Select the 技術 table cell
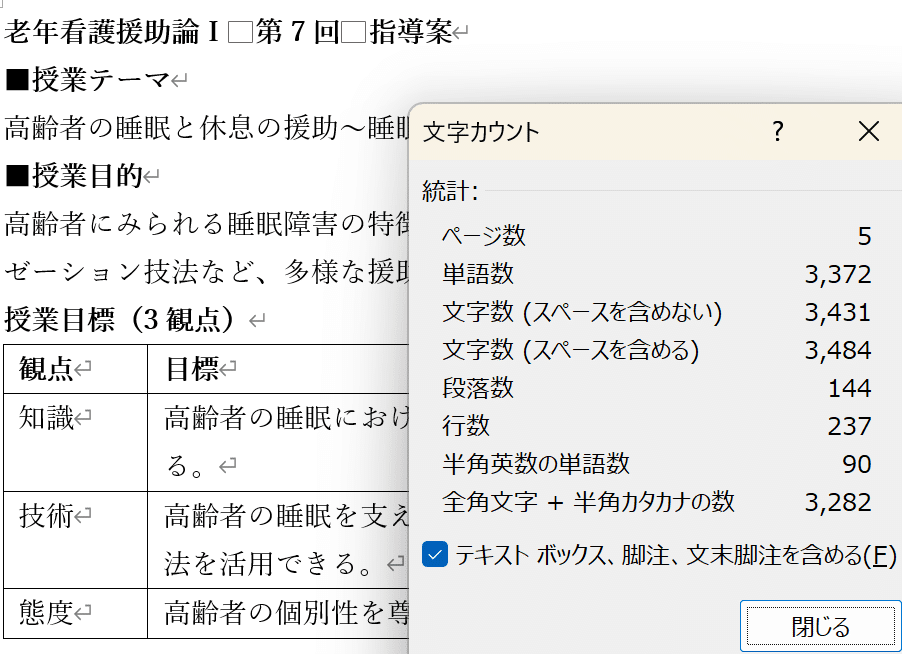 [47, 516]
